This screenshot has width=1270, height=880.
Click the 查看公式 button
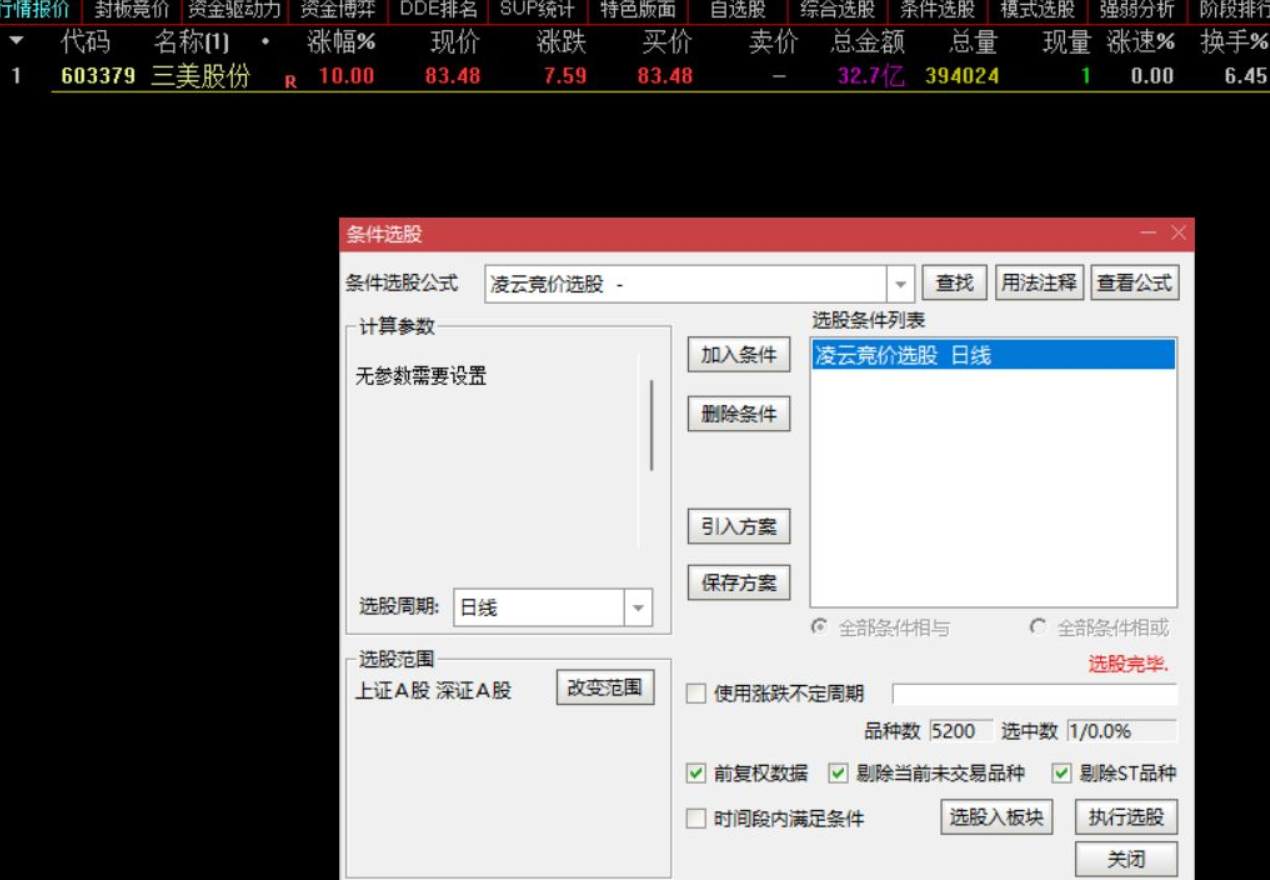[x=1134, y=283]
